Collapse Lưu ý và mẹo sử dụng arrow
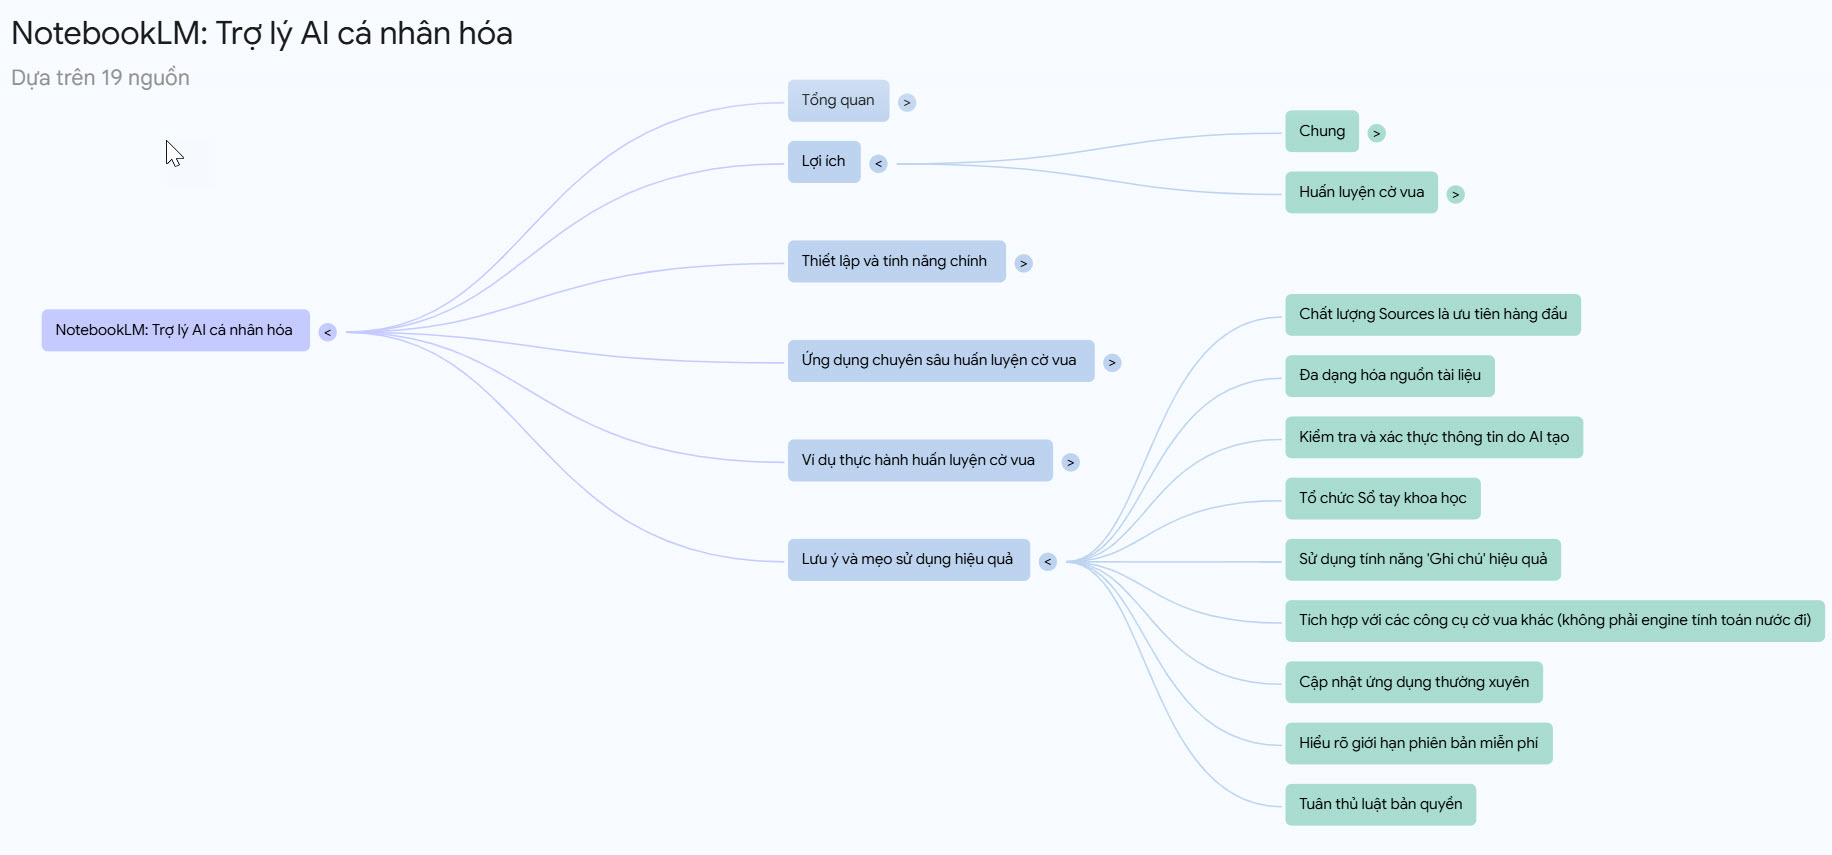This screenshot has width=1832, height=855. coord(1047,561)
